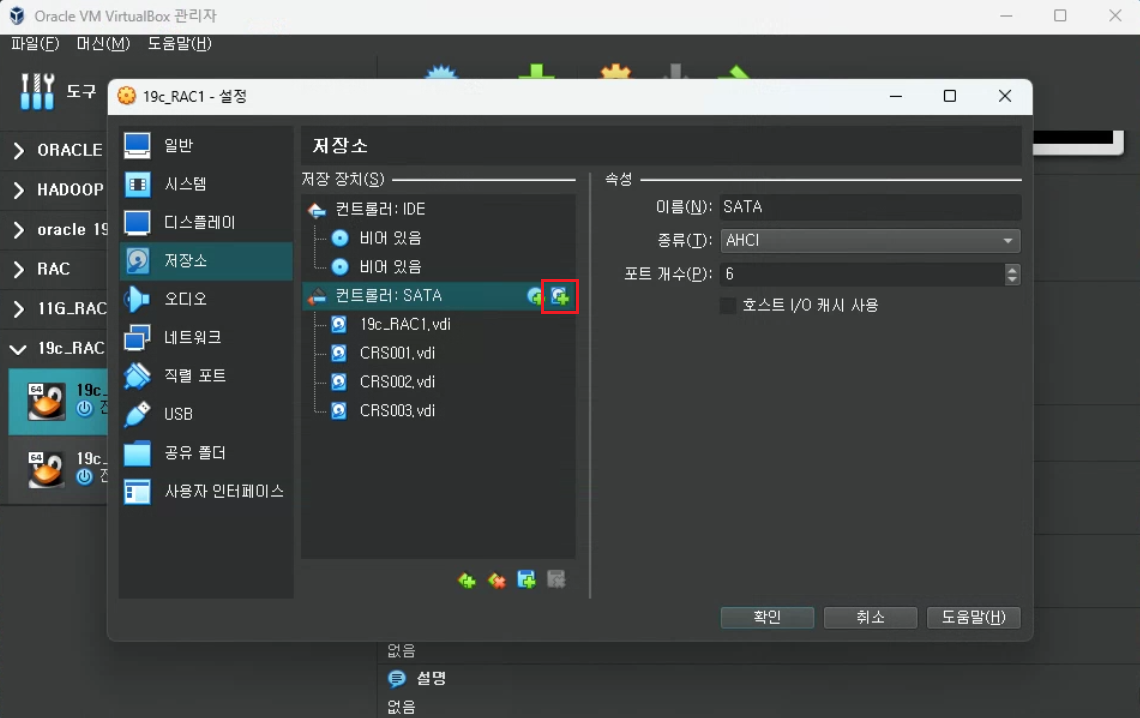The height and width of the screenshot is (718, 1140).
Task: Select the 저장소 storage category
Action: point(206,261)
